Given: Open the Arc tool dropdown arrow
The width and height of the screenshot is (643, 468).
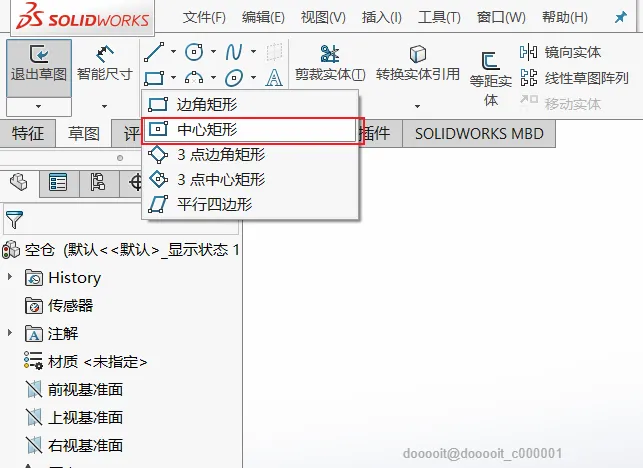Looking at the screenshot, I should (213, 77).
